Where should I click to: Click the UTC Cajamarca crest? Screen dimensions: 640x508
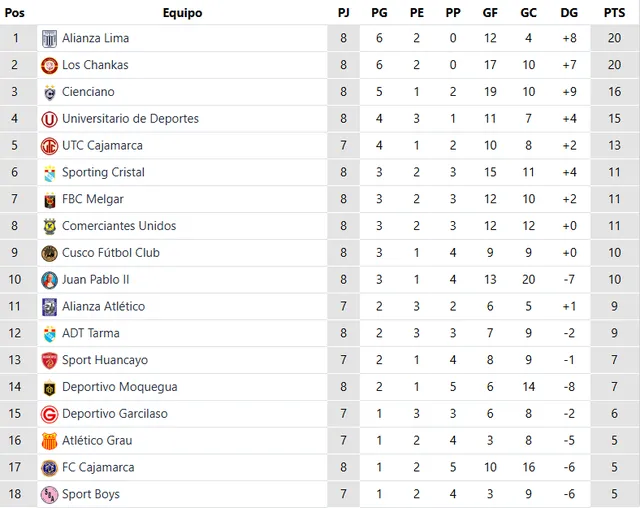[x=49, y=146]
